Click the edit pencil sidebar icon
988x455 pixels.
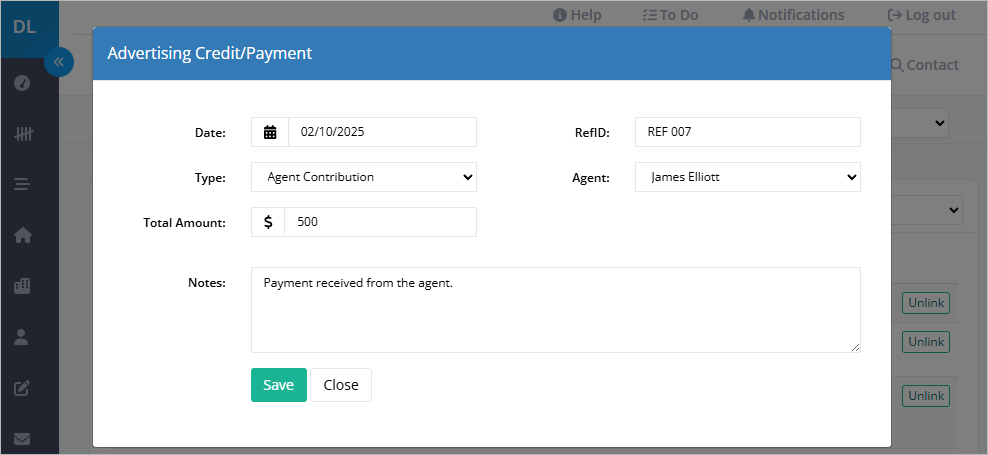pos(22,388)
